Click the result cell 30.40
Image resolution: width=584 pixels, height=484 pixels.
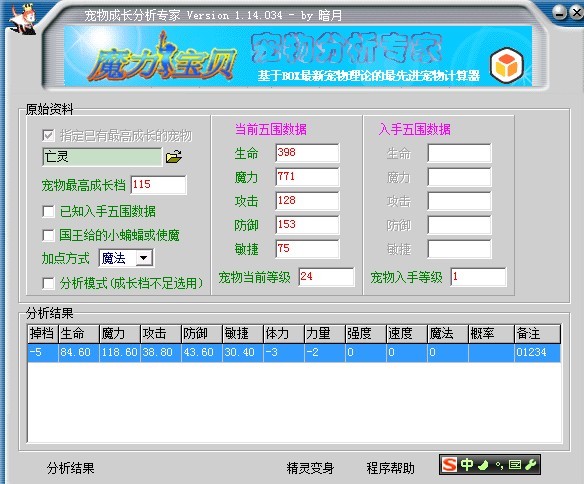242,352
